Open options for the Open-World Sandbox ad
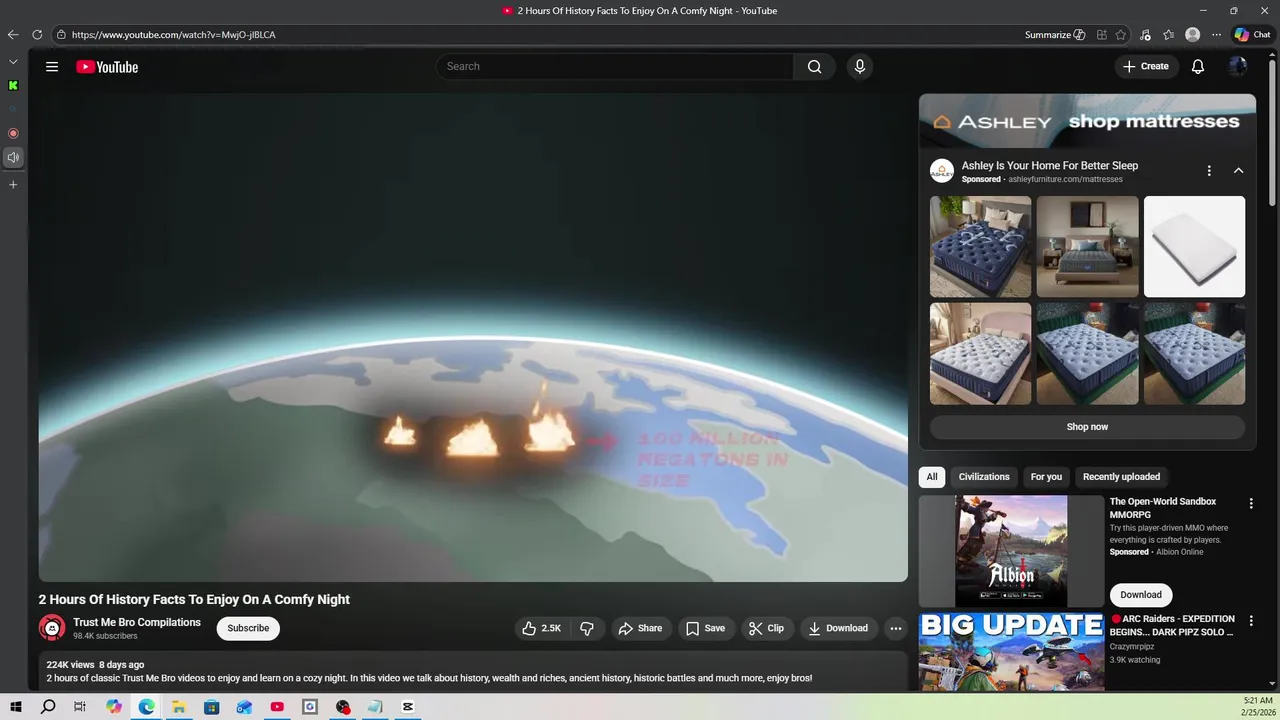Image resolution: width=1280 pixels, height=720 pixels. pos(1250,503)
